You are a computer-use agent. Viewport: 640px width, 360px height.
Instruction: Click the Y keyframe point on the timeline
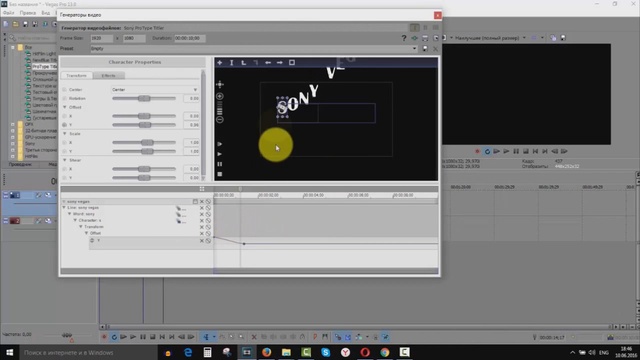click(x=244, y=244)
